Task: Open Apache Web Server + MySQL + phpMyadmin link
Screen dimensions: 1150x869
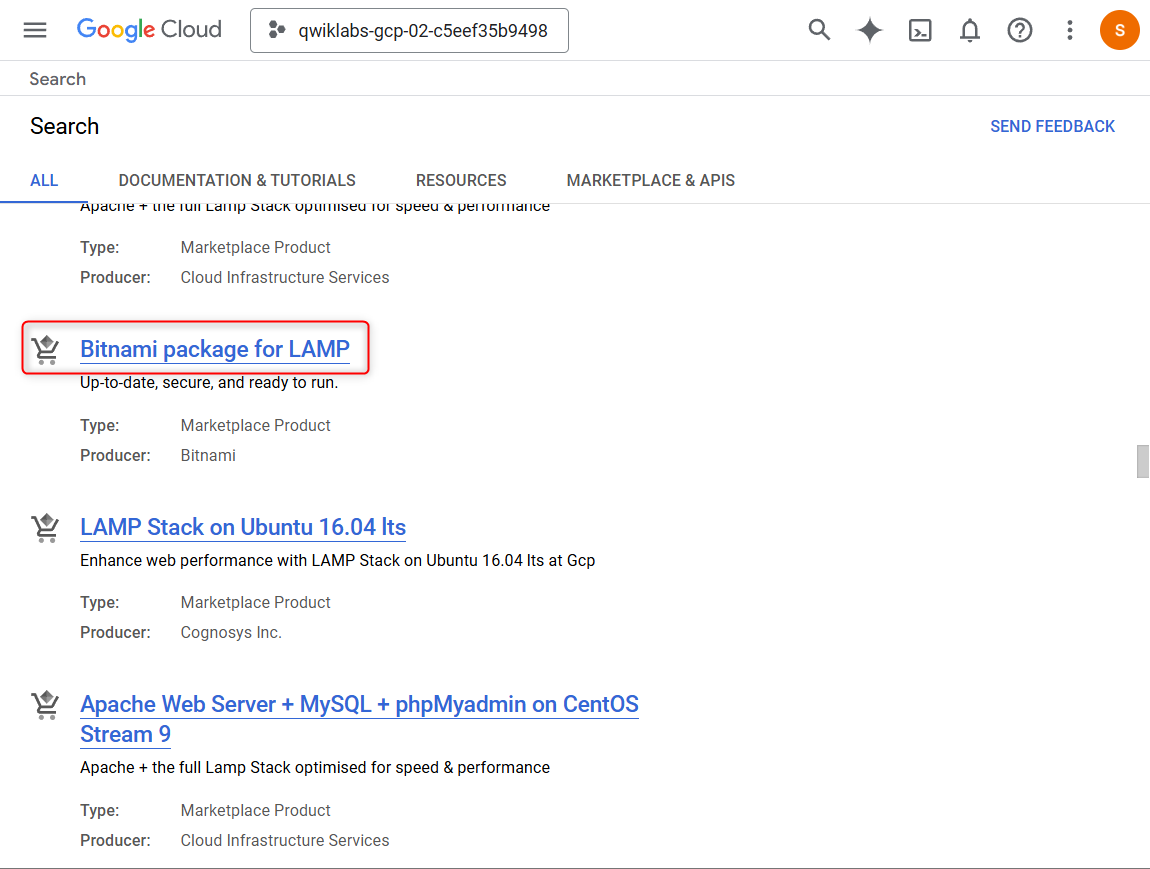Action: click(359, 719)
